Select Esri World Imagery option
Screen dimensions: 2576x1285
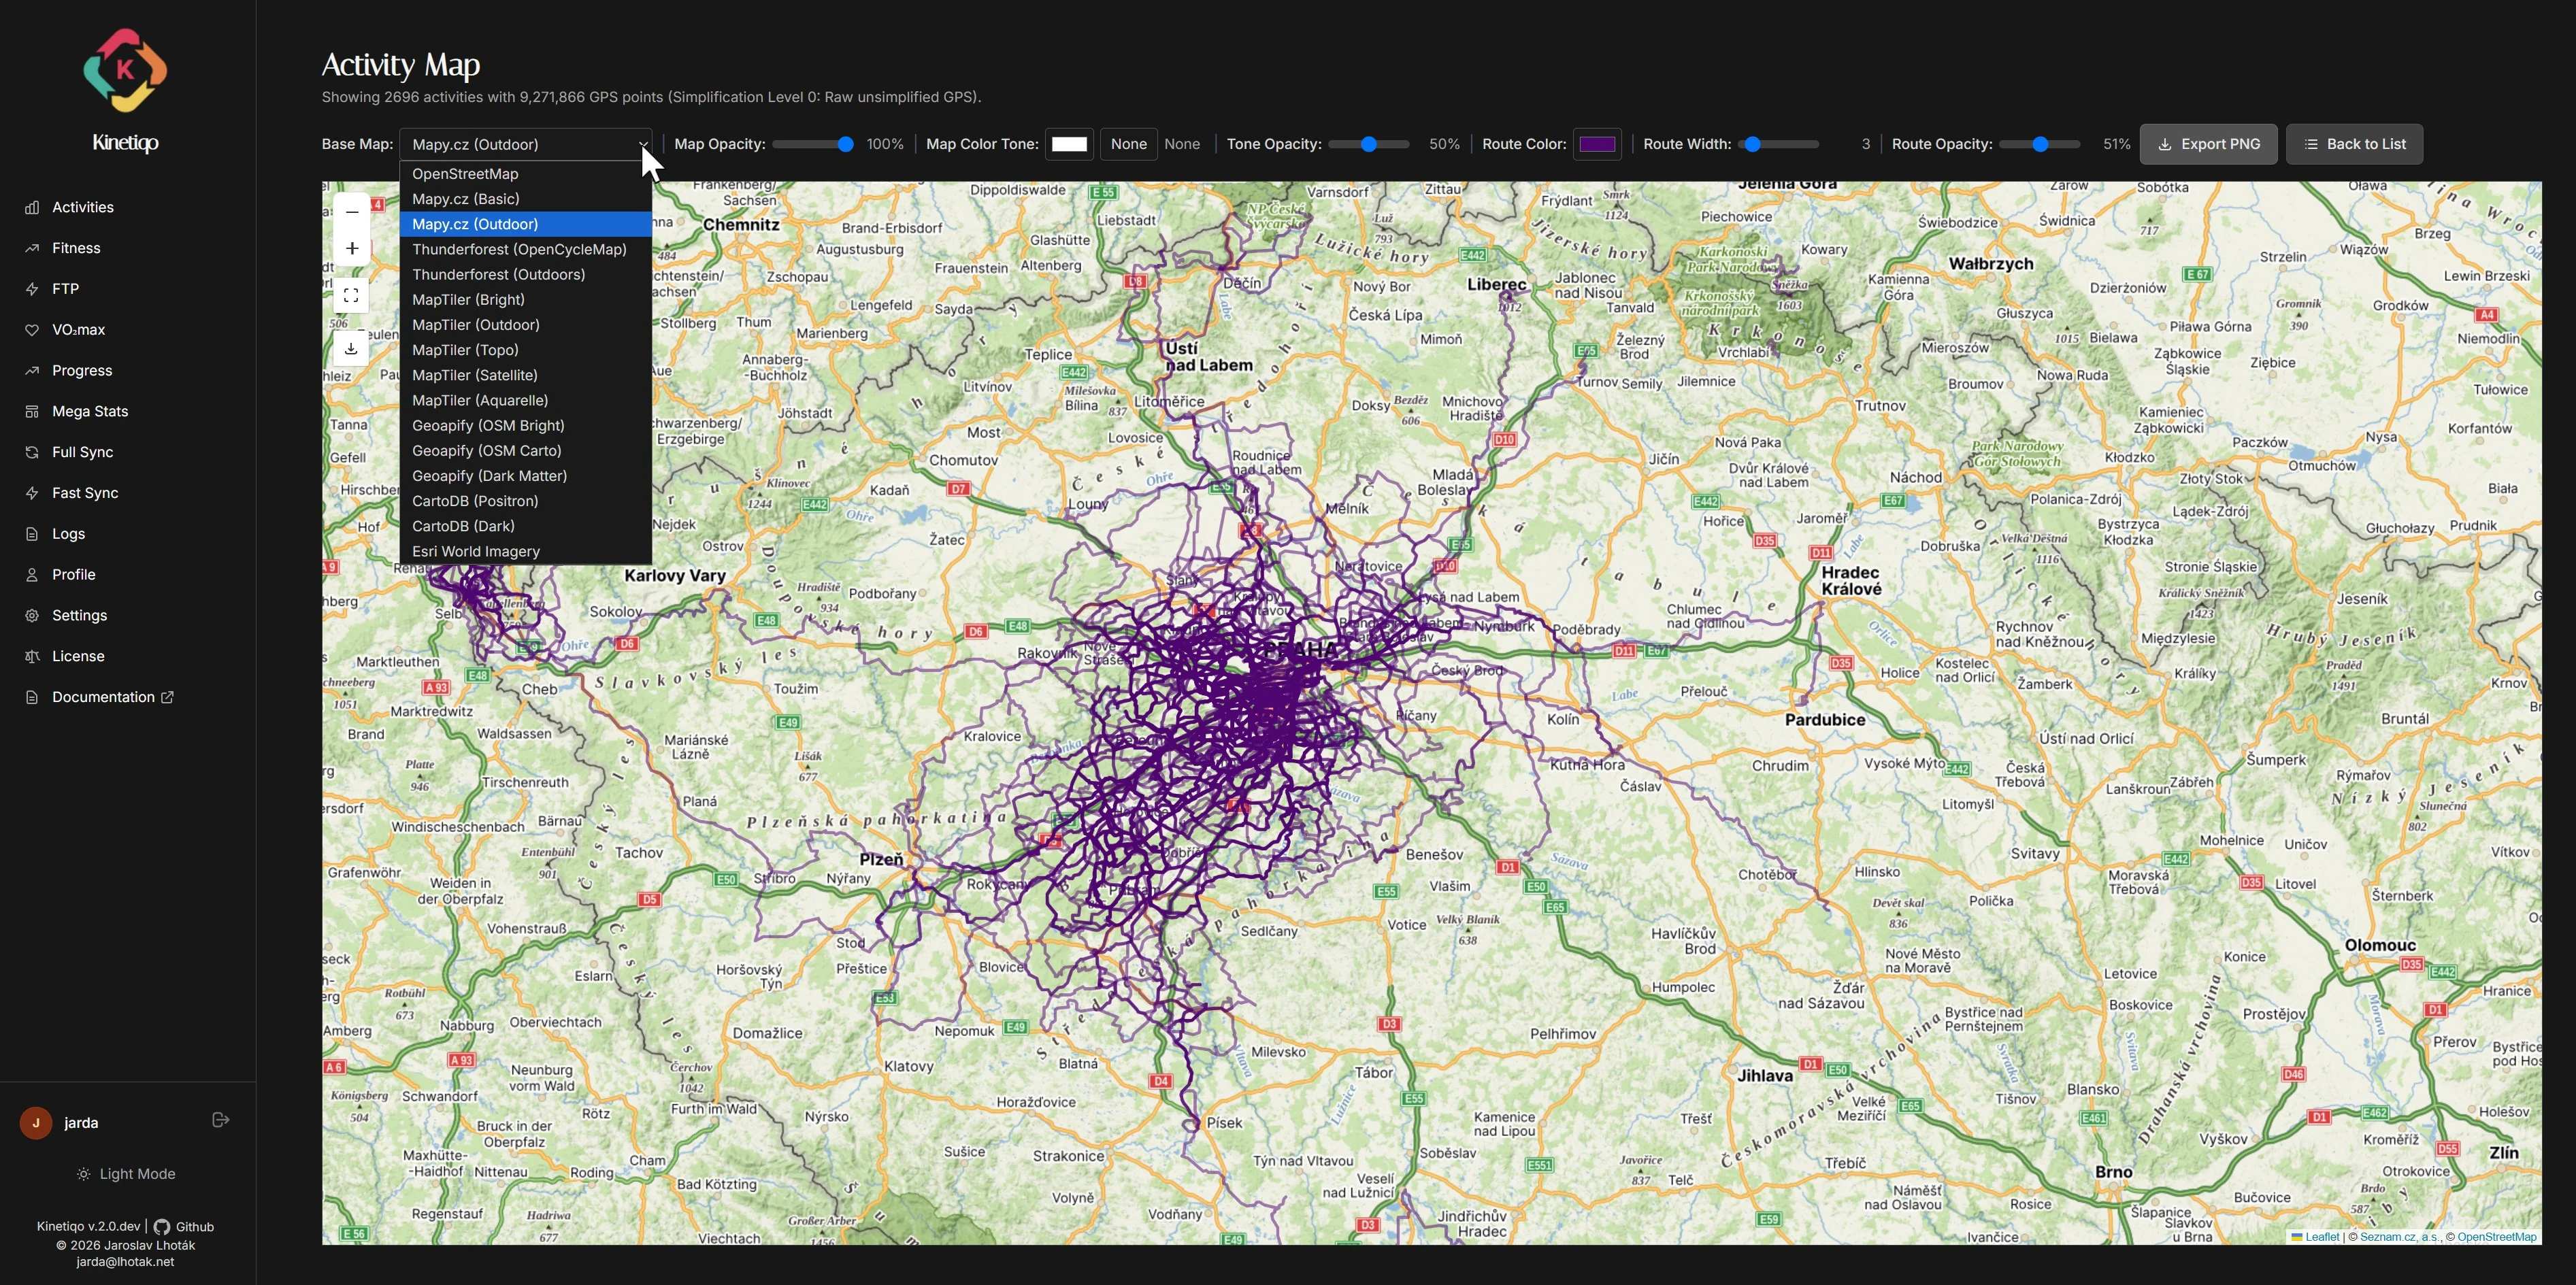pos(525,551)
